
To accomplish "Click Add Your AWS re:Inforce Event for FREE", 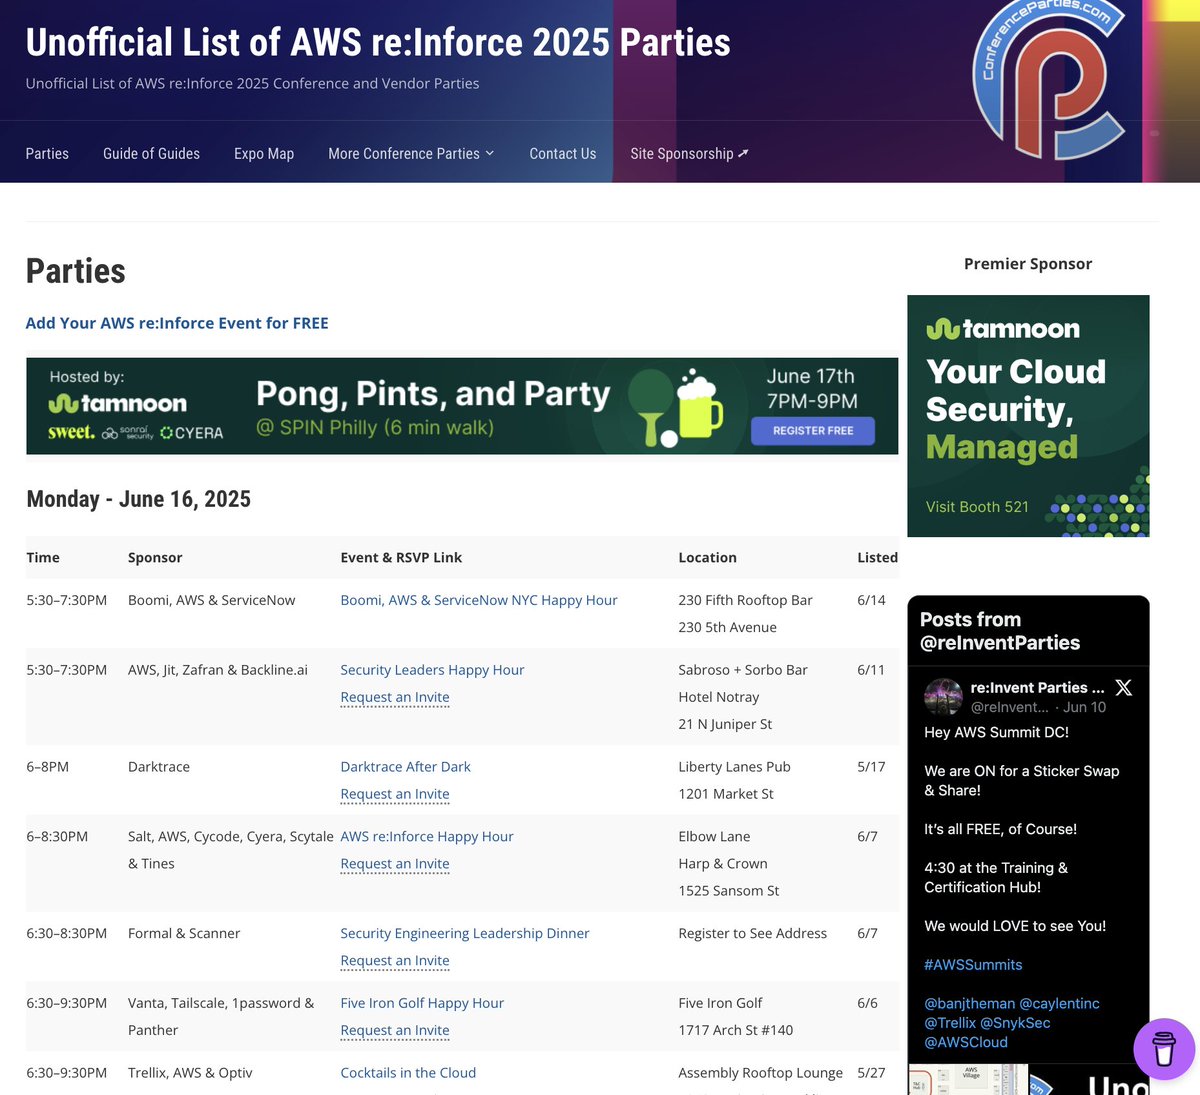I will [177, 323].
